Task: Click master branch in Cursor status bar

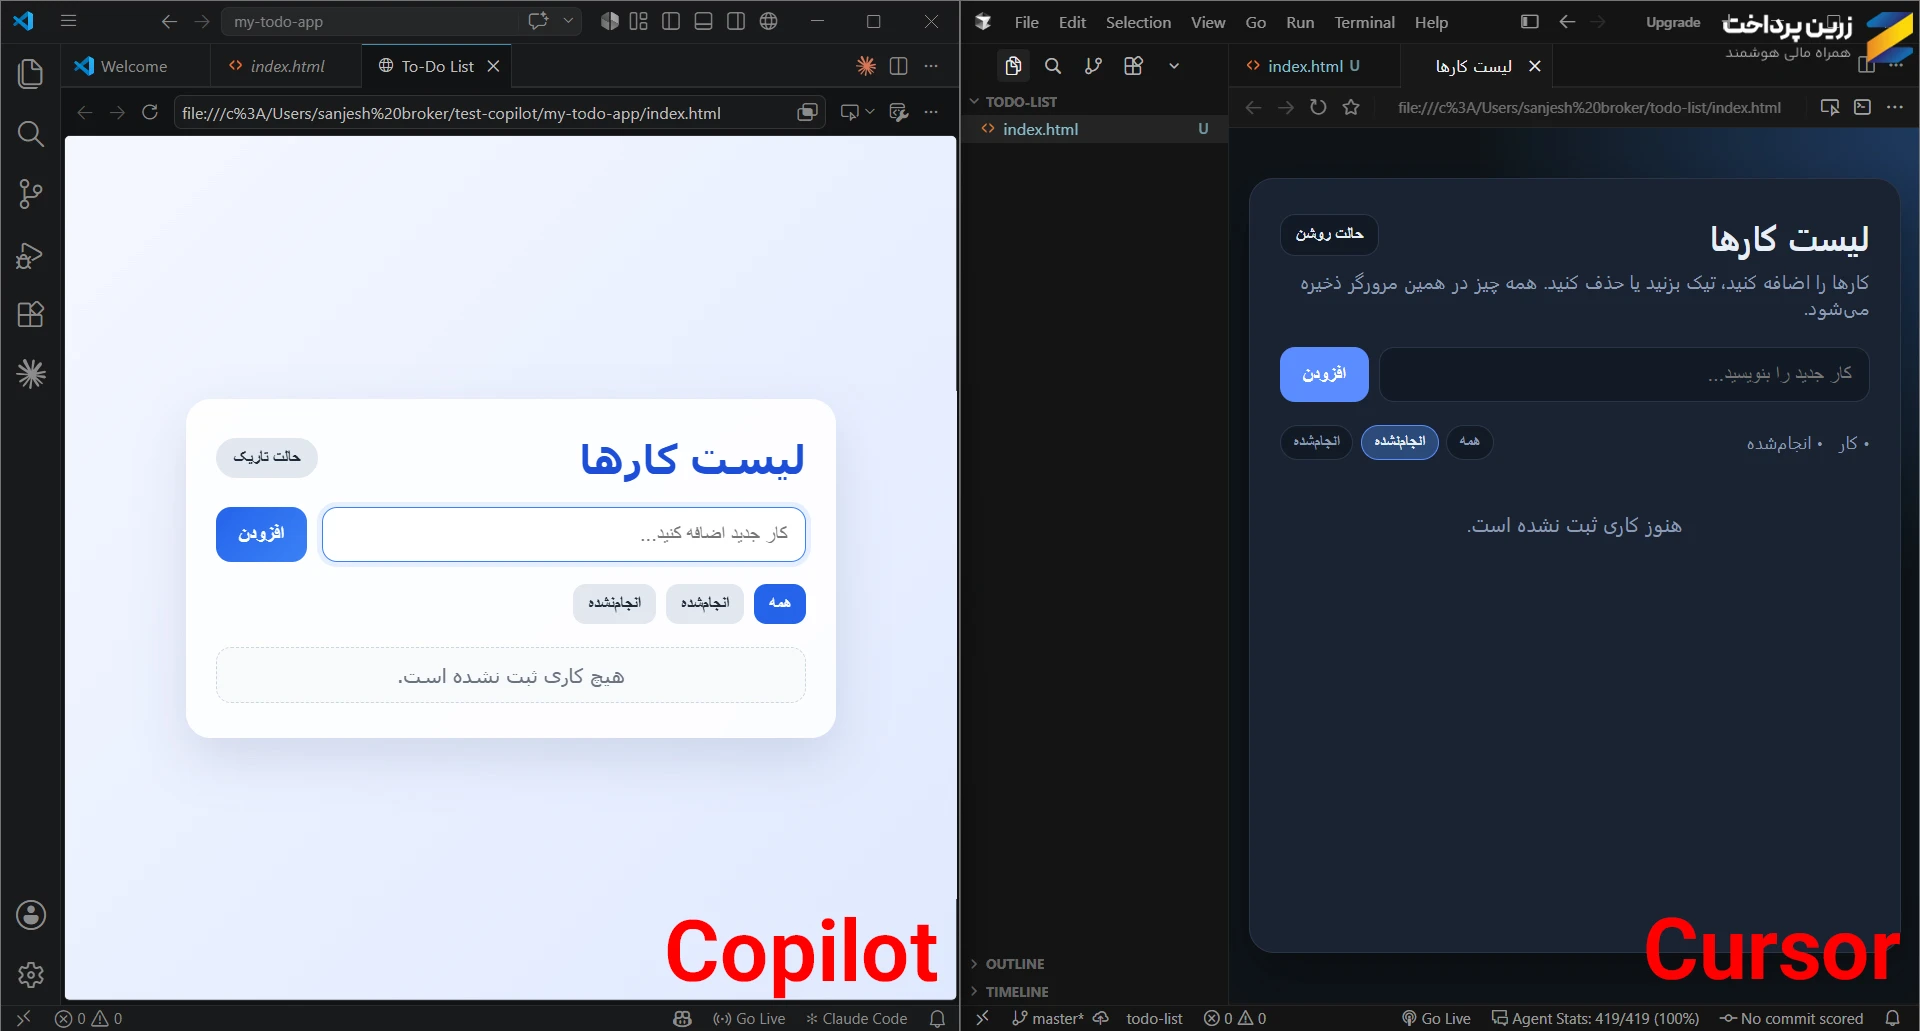Action: [x=1047, y=1018]
